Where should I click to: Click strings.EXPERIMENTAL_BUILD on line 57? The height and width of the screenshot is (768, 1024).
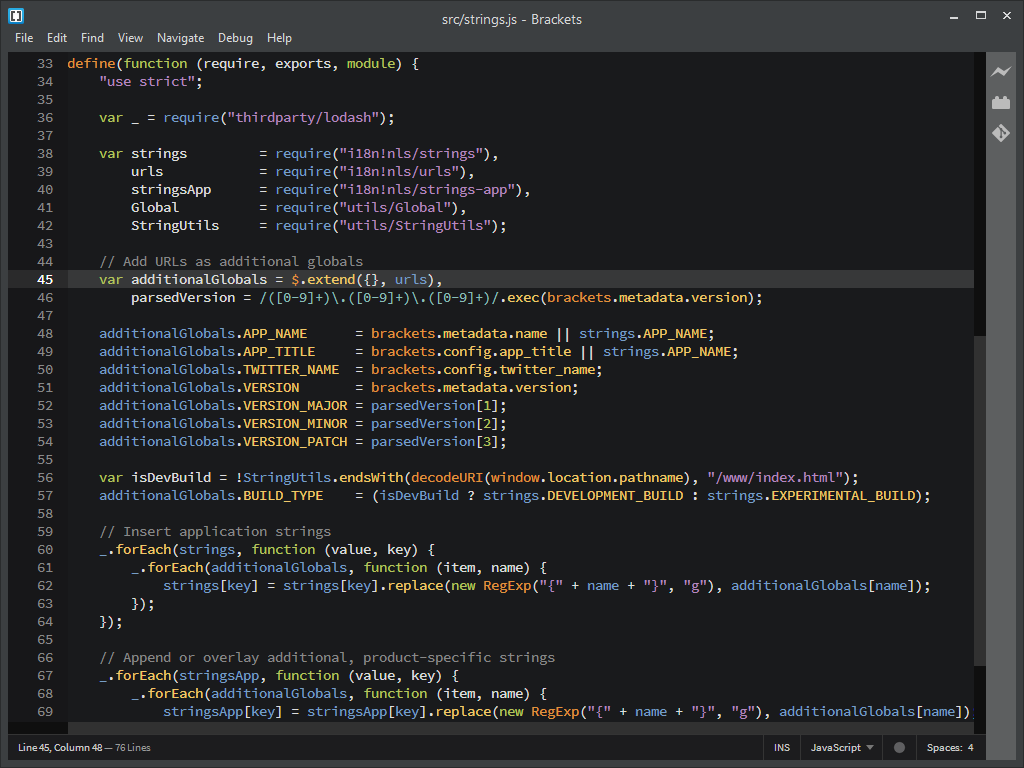click(x=811, y=496)
